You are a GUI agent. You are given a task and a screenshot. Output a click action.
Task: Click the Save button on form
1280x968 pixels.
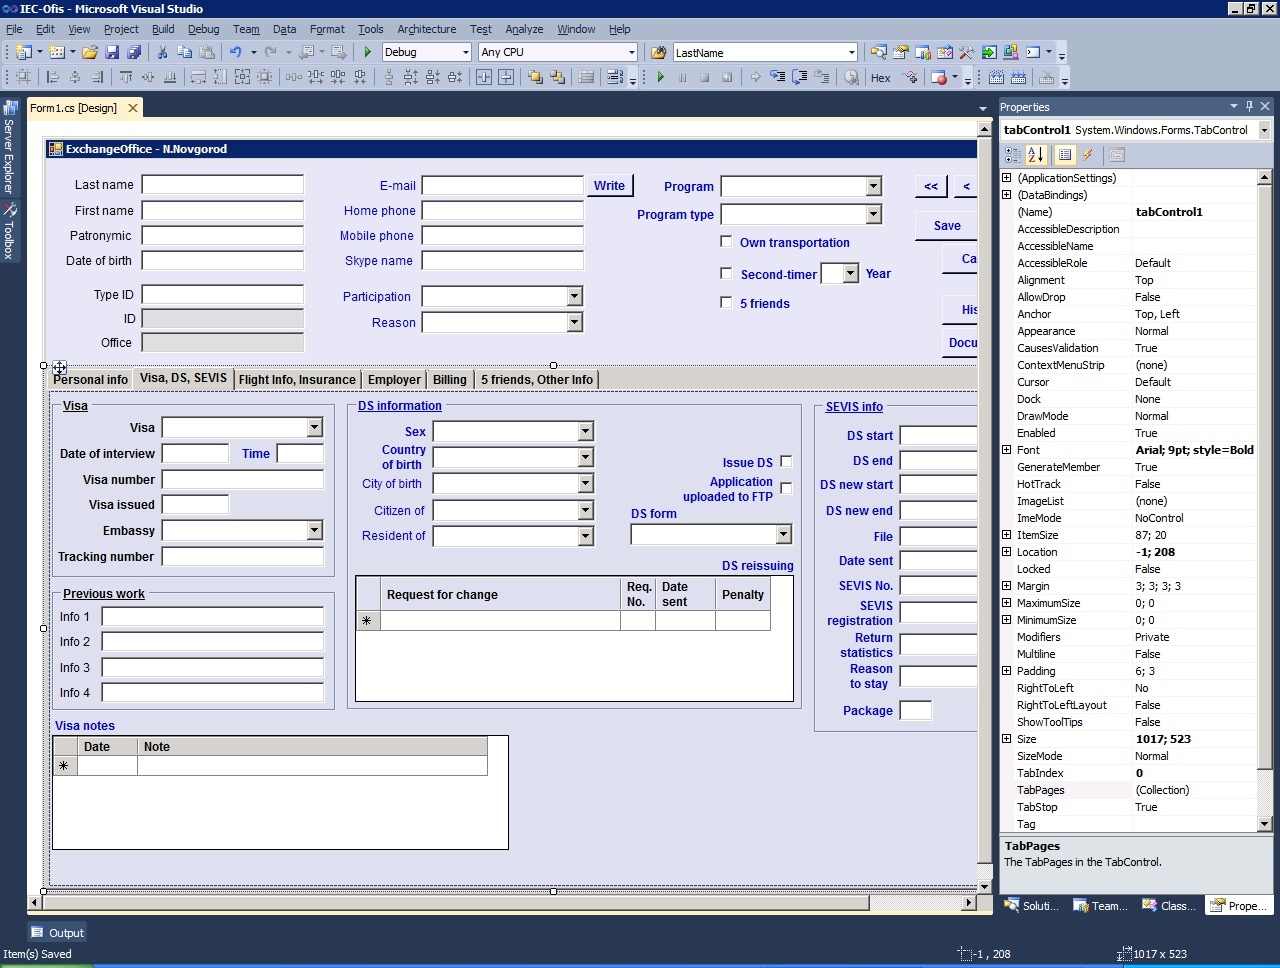tap(947, 226)
